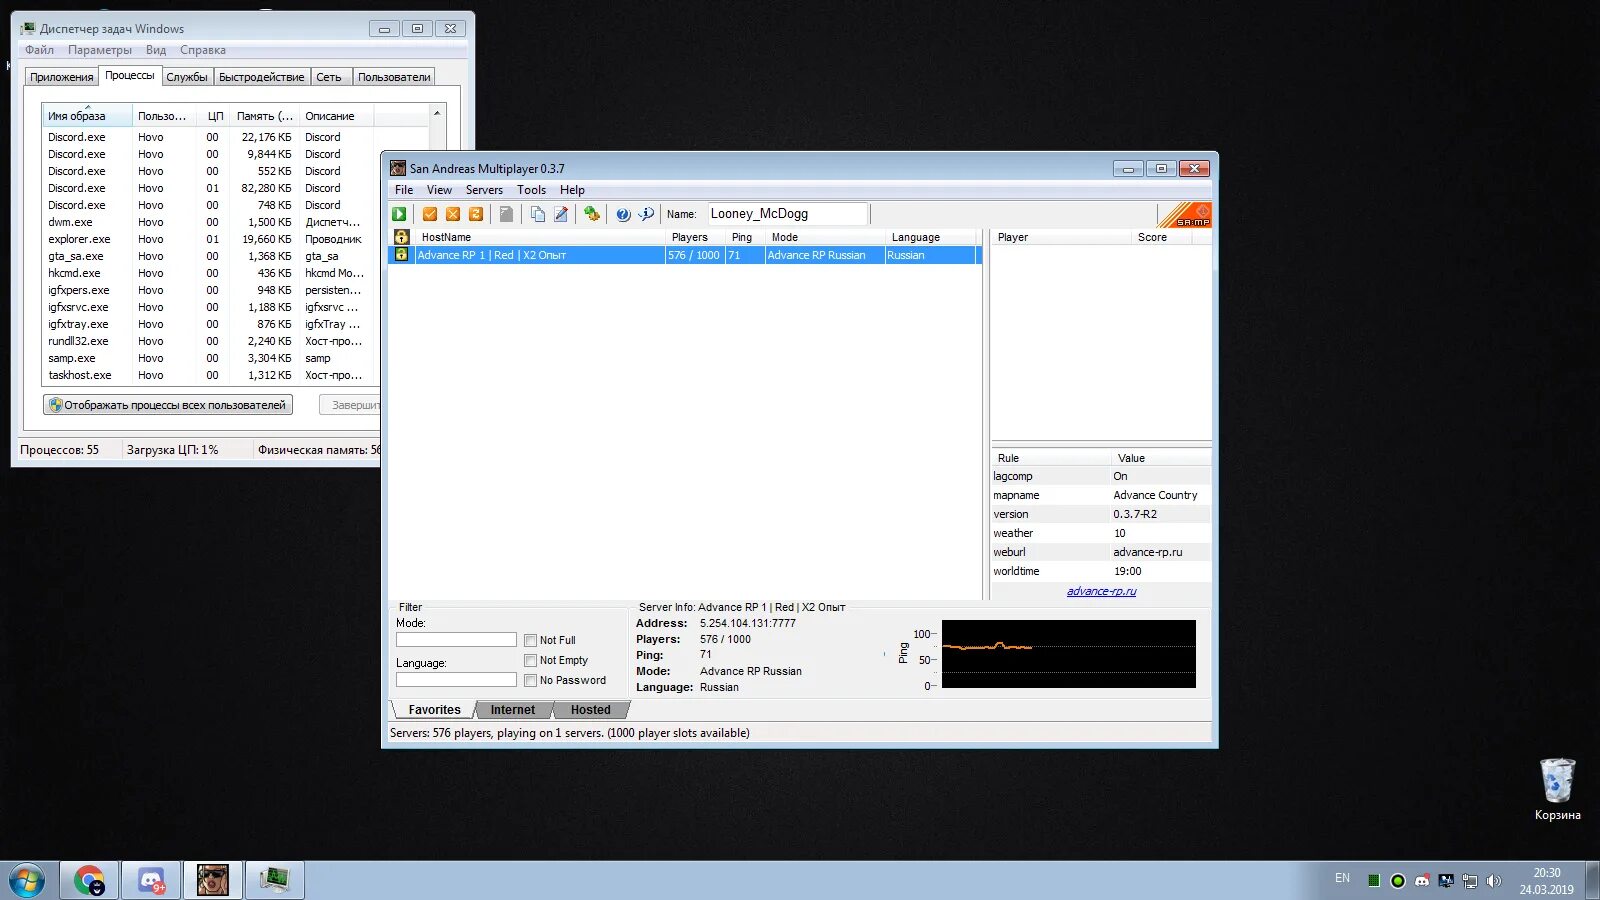Click the SA-MP character icon on the taskbar
This screenshot has width=1600, height=900.
(213, 881)
